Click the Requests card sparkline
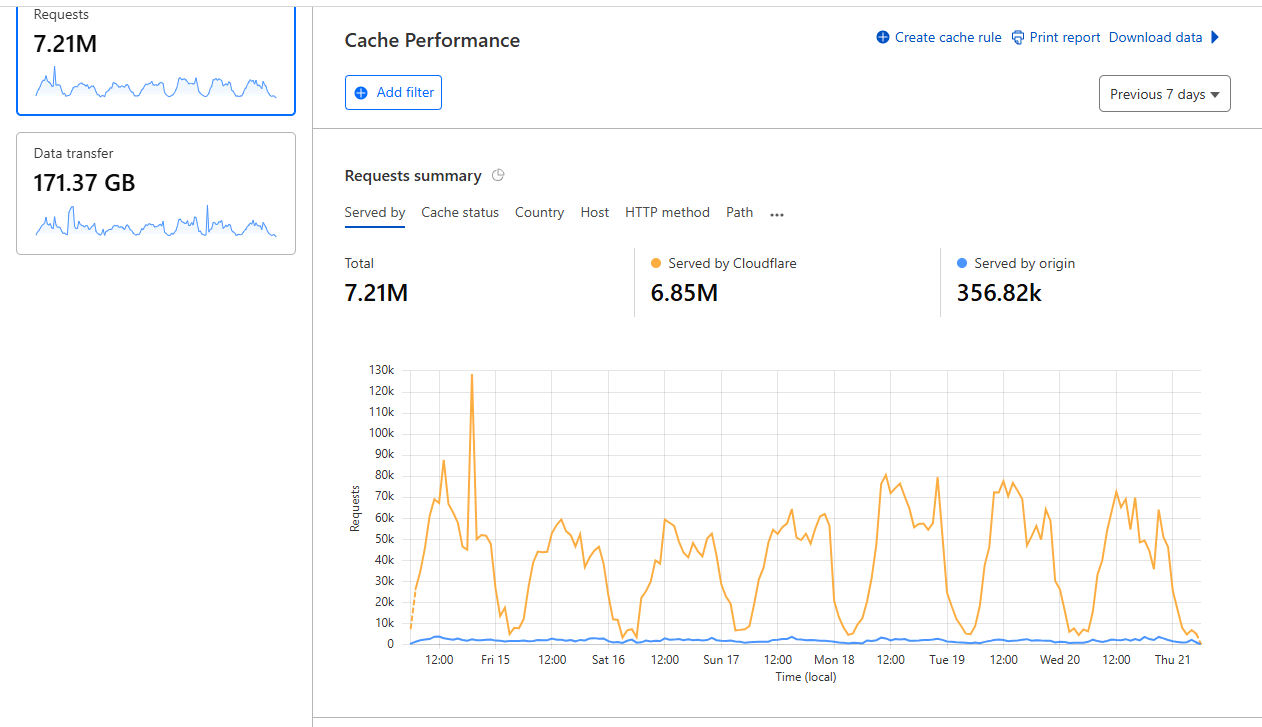This screenshot has height=727, width=1262. (x=155, y=85)
